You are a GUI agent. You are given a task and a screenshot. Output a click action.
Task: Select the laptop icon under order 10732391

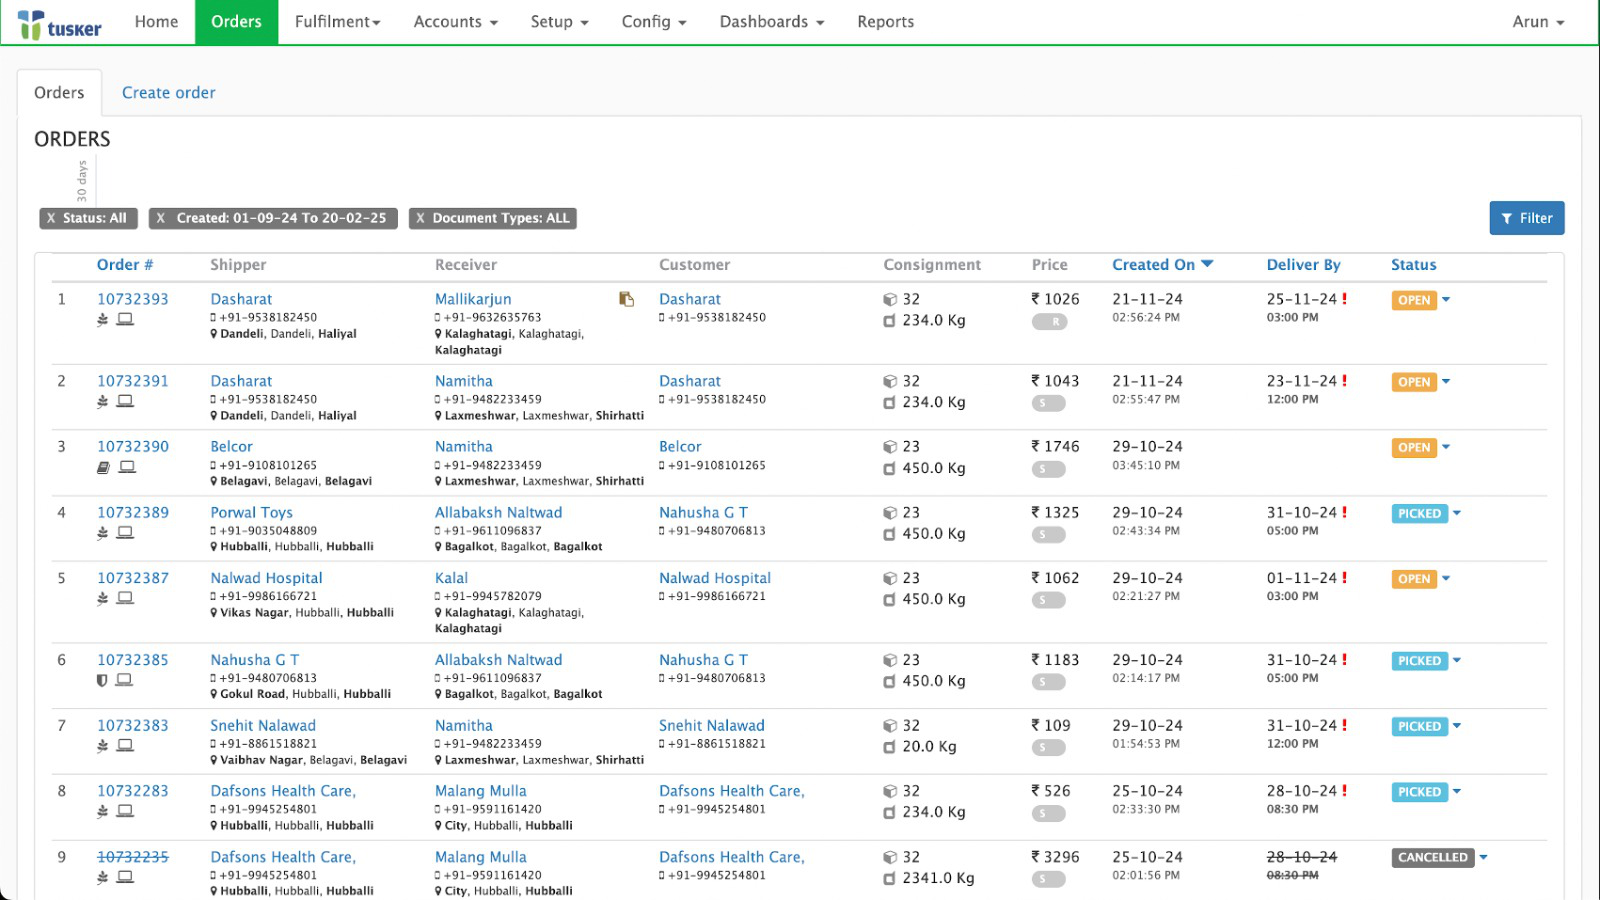point(125,401)
